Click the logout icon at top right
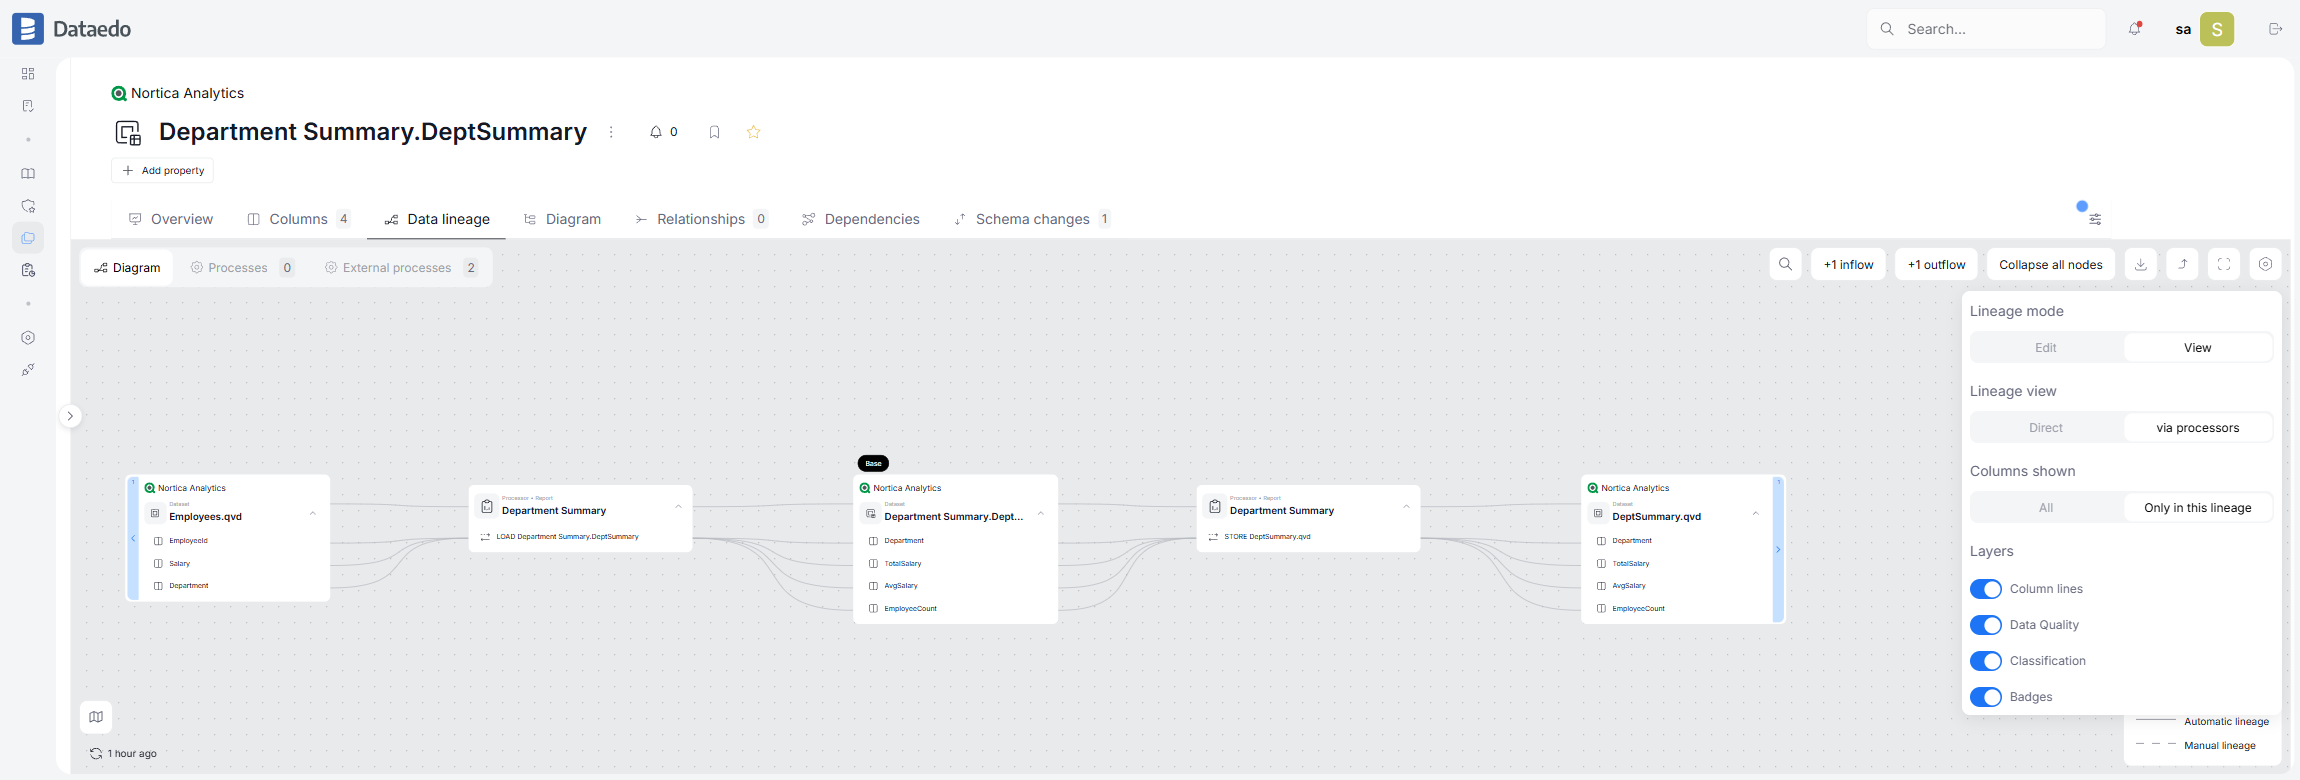The height and width of the screenshot is (780, 2300). pyautogui.click(x=2275, y=29)
